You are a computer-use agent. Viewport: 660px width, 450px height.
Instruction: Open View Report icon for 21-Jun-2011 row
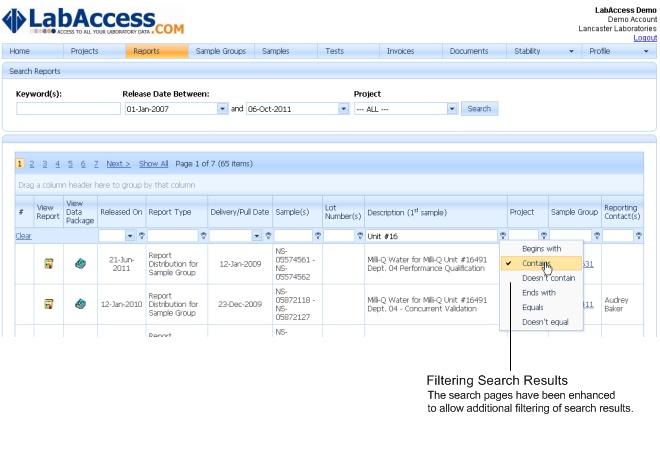coord(47,263)
